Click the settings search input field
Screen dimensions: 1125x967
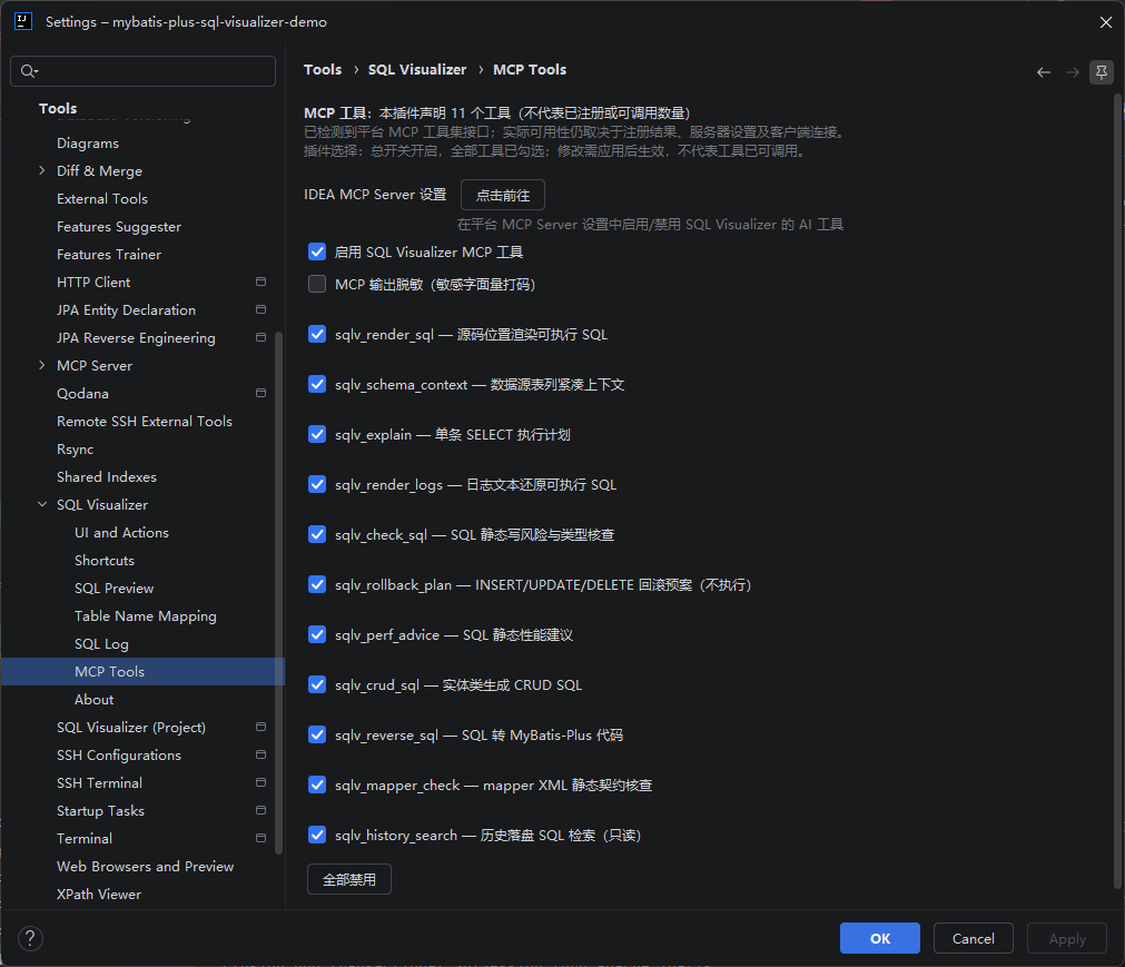[143, 71]
